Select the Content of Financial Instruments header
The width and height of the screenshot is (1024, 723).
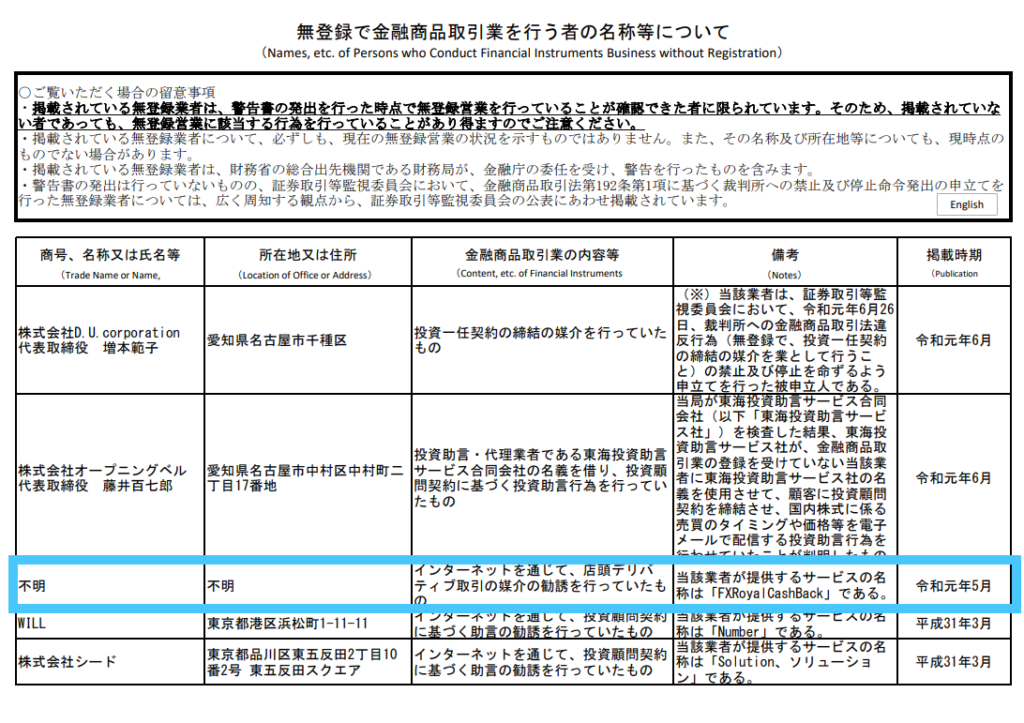[x=541, y=262]
